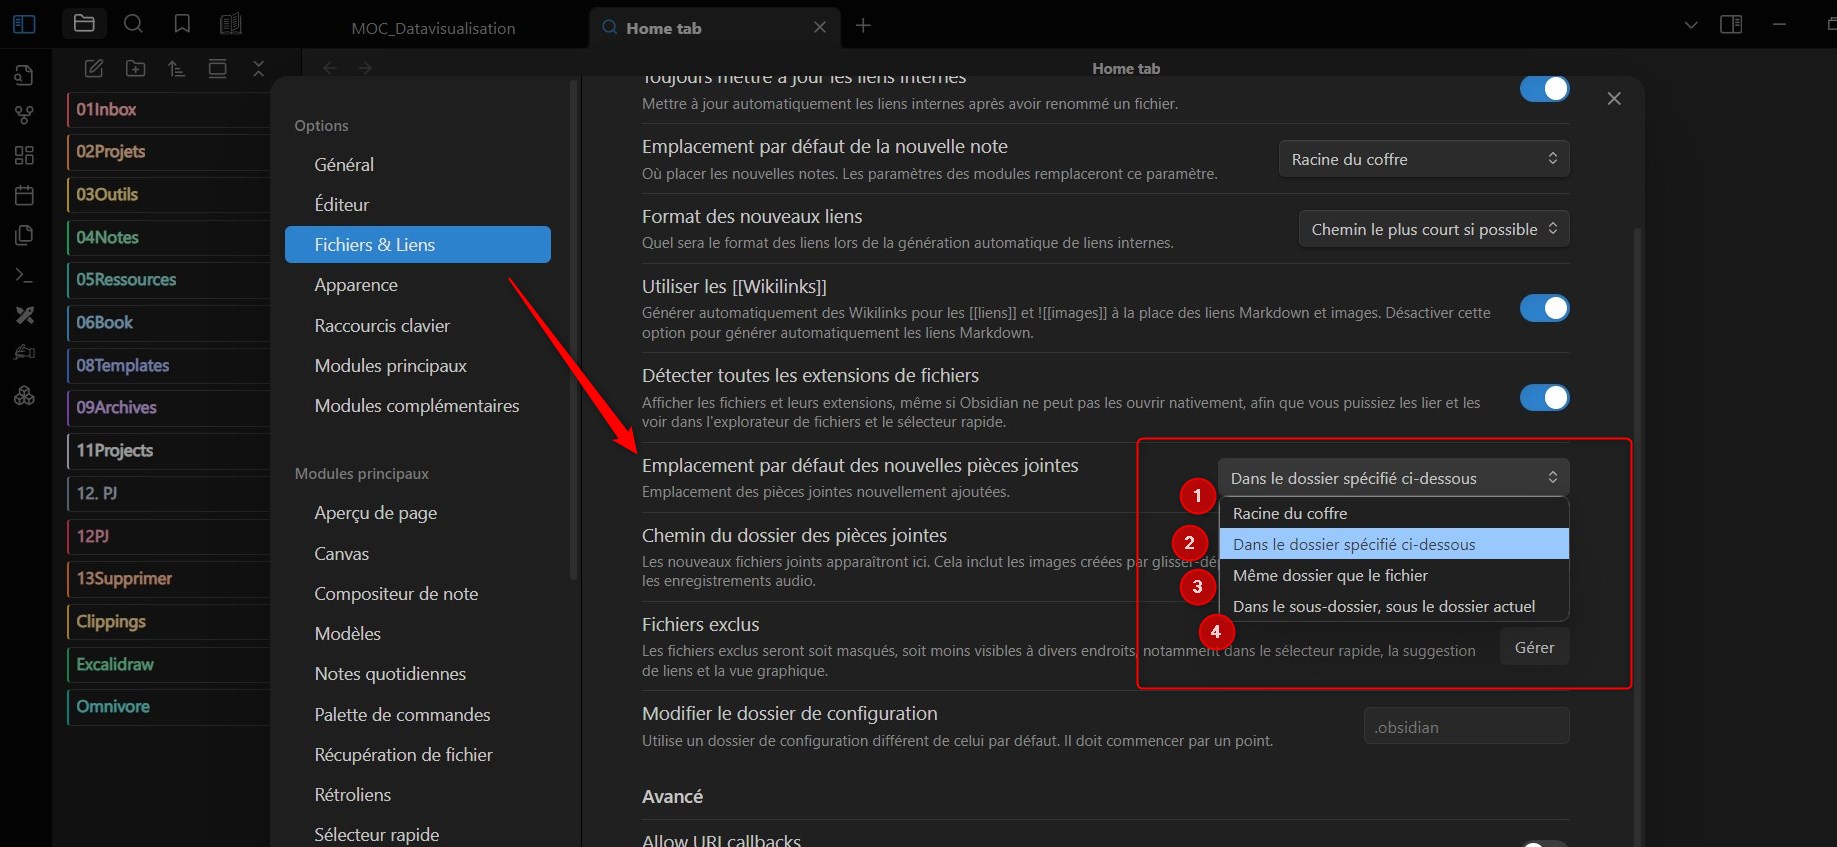The height and width of the screenshot is (847, 1837).
Task: Add a new tab plus icon
Action: click(863, 26)
